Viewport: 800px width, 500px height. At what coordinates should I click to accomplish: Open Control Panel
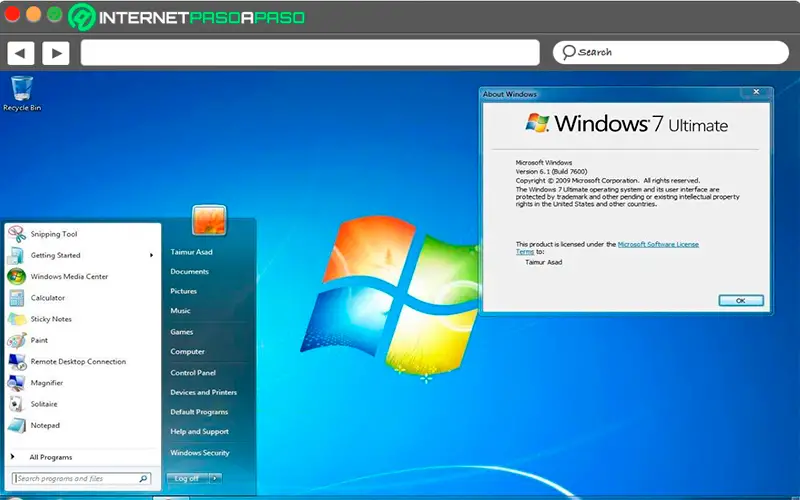(x=193, y=372)
